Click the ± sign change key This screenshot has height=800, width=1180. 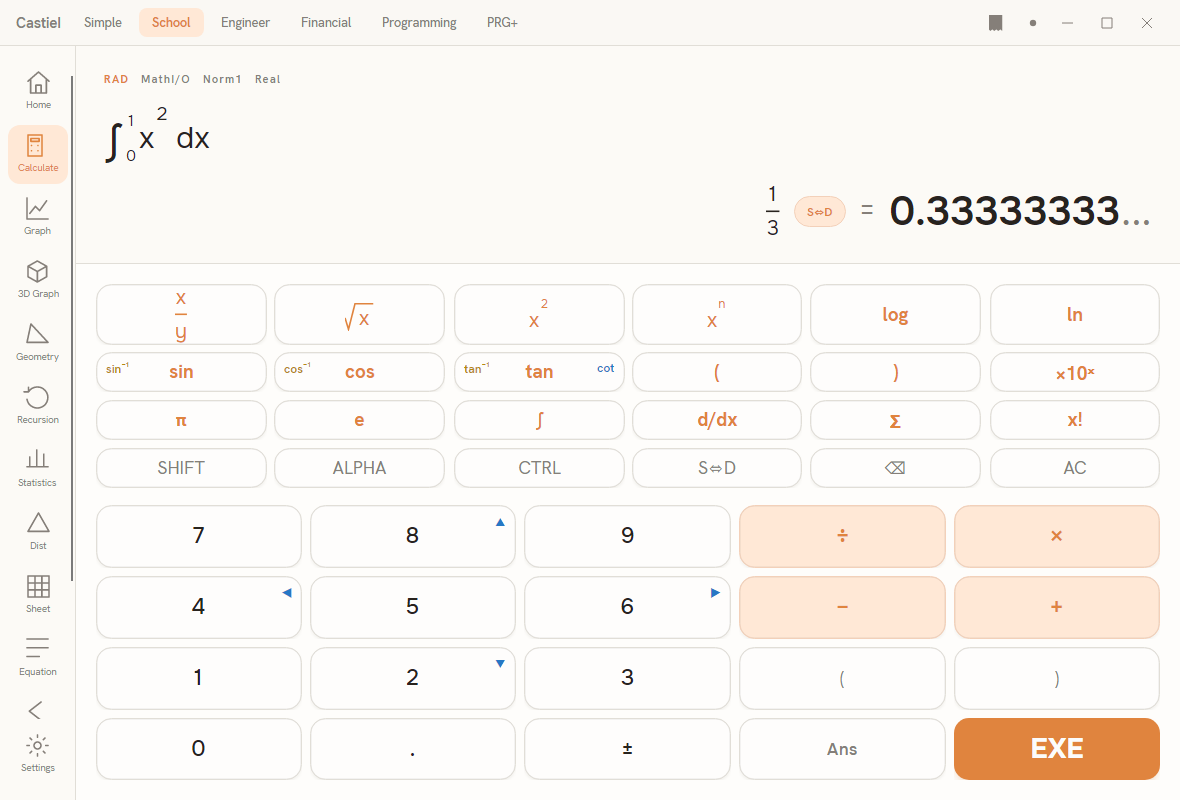tap(627, 749)
